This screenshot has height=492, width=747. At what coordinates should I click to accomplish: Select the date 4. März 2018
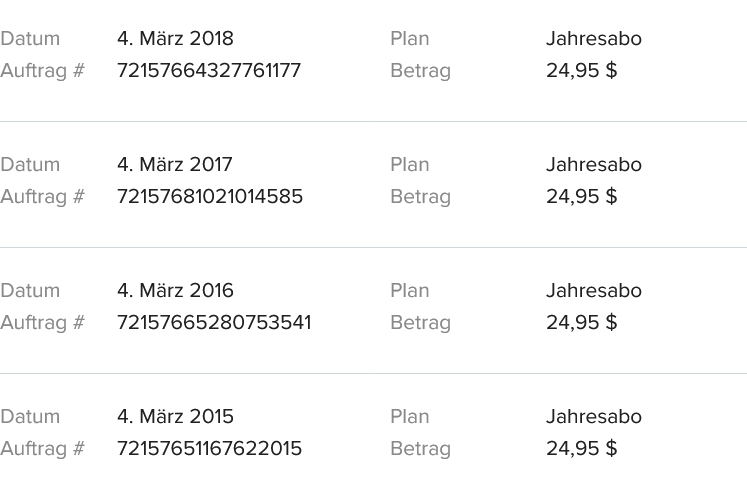pyautogui.click(x=175, y=39)
